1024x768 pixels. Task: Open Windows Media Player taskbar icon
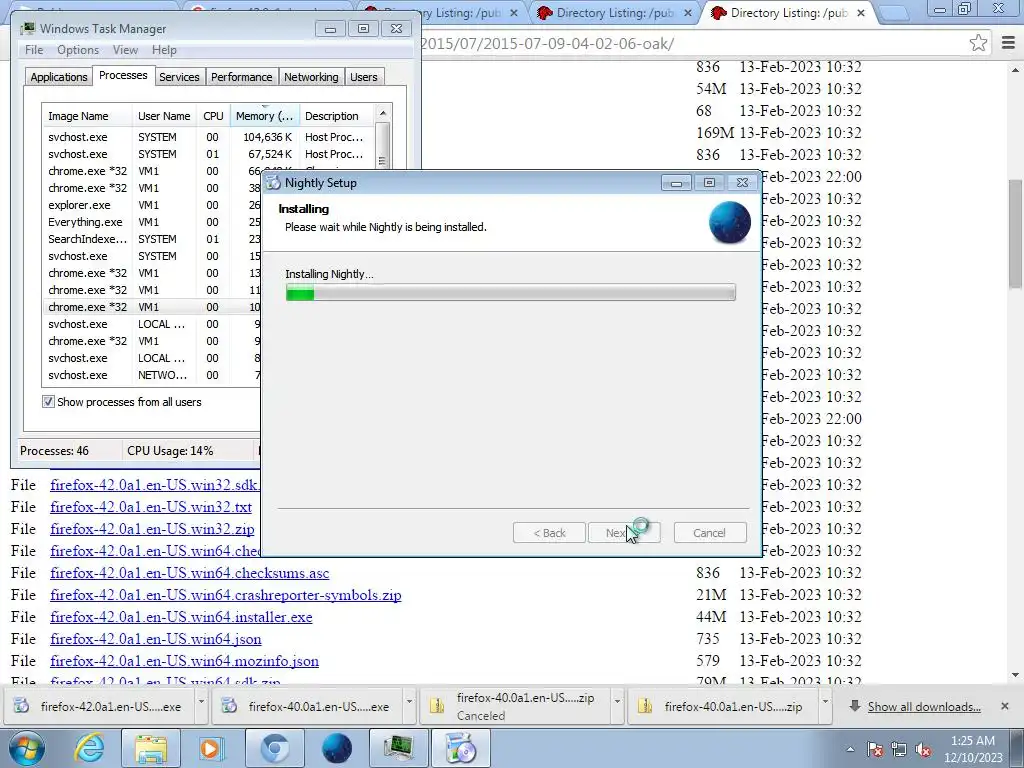coord(210,748)
